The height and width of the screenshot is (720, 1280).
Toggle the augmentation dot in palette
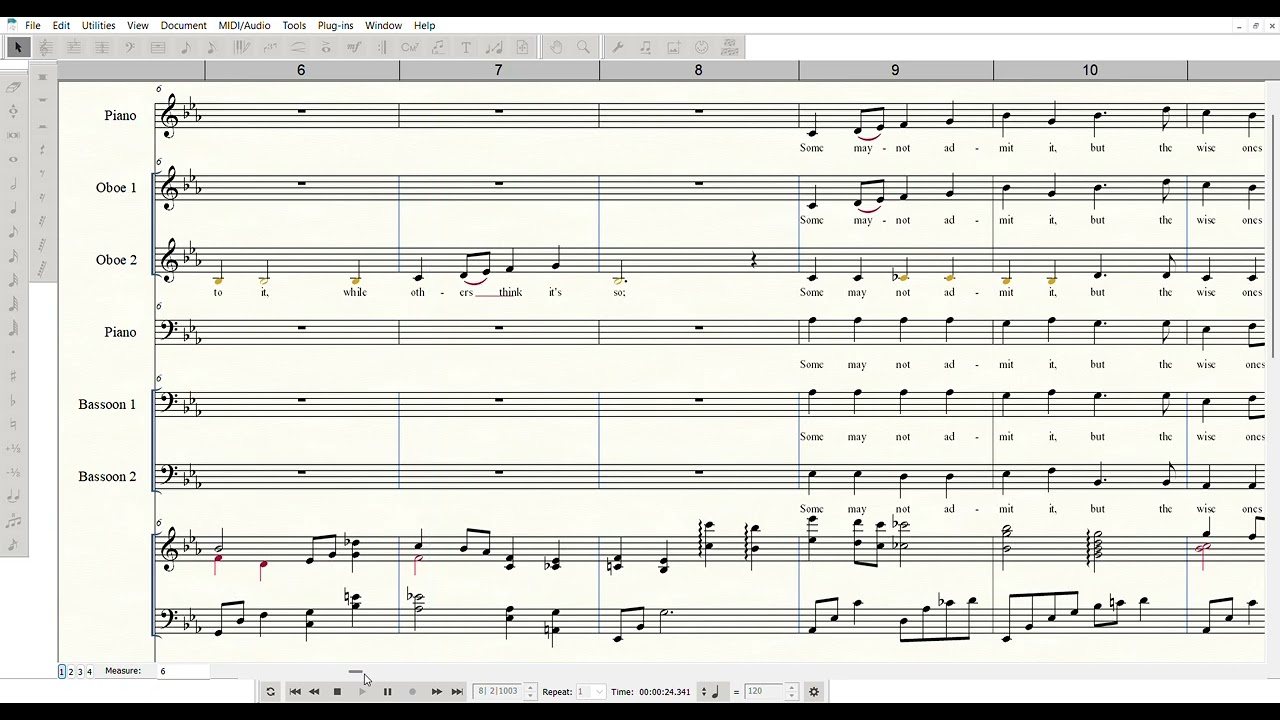point(14,352)
